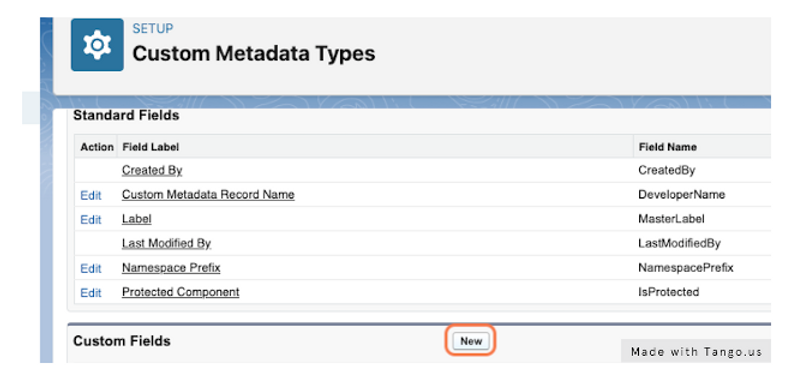The width and height of the screenshot is (797, 380).
Task: Click the Field Name column header
Action: click(x=667, y=147)
